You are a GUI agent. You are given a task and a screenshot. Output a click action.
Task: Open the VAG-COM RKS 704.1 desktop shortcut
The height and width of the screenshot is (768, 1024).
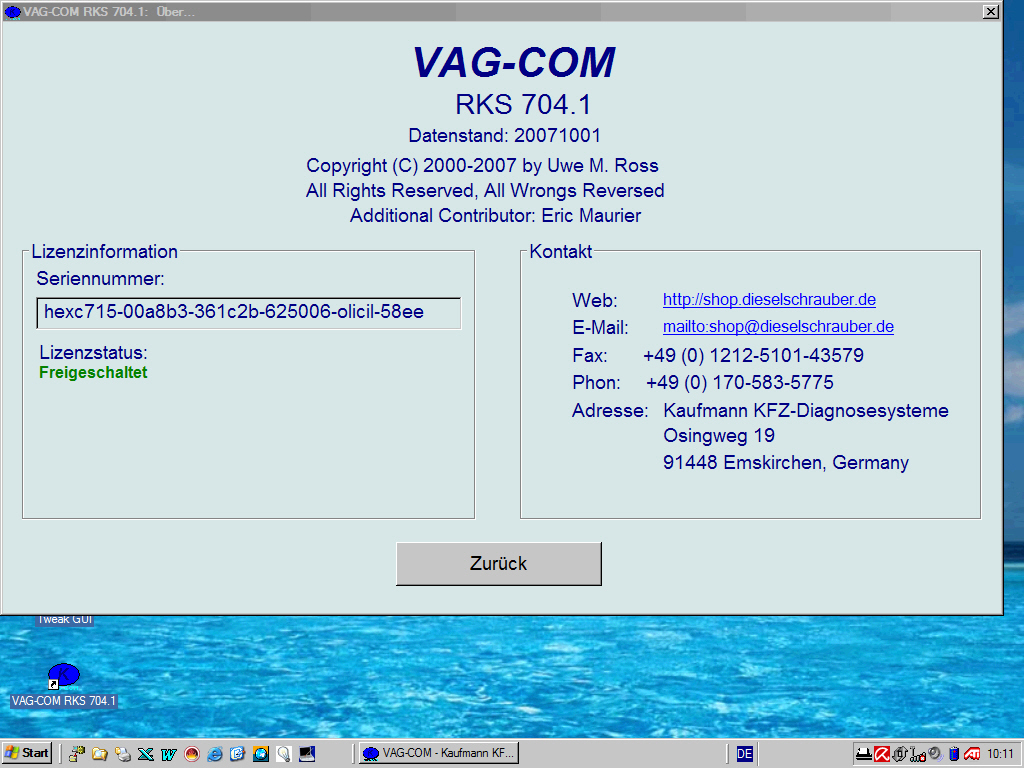pyautogui.click(x=63, y=686)
